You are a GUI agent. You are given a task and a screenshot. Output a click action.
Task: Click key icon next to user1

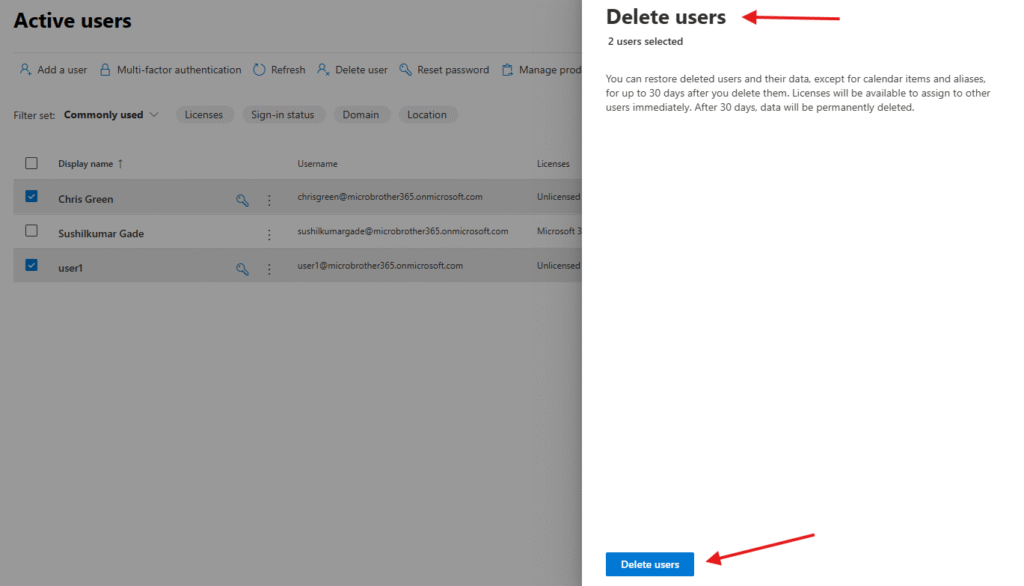coord(242,269)
